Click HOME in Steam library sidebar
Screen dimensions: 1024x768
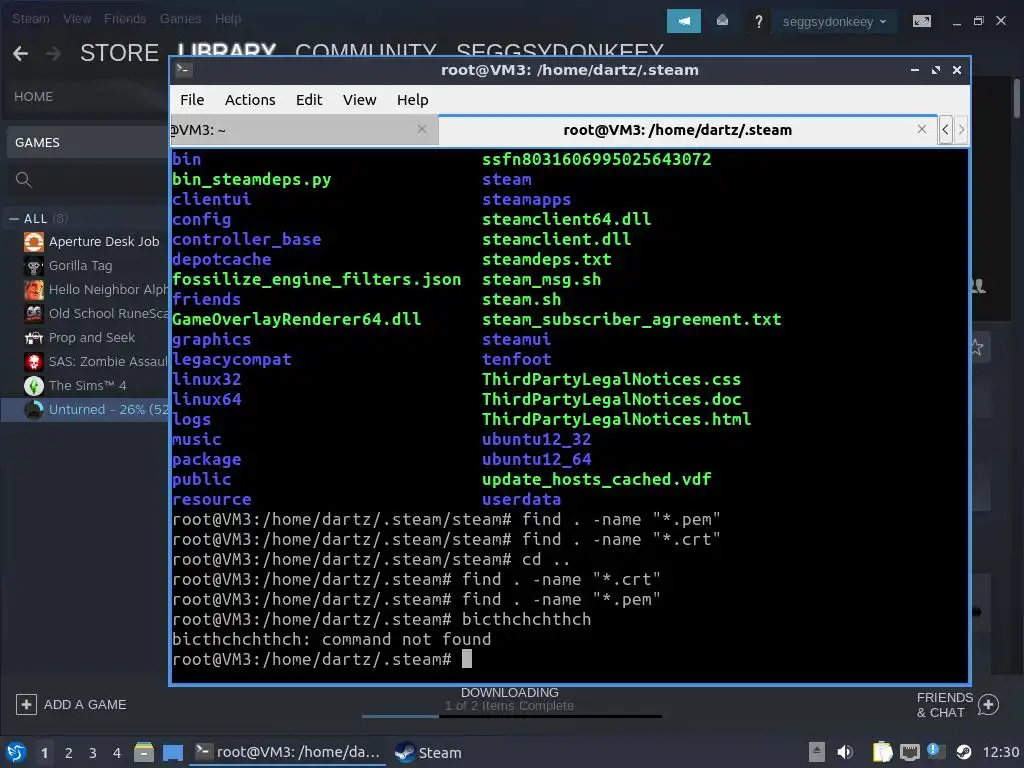[x=33, y=97]
